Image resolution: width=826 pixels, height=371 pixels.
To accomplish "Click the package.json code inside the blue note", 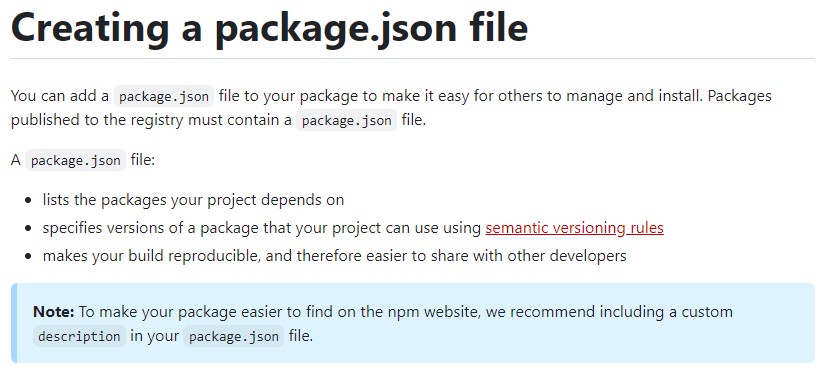I will (x=233, y=336).
